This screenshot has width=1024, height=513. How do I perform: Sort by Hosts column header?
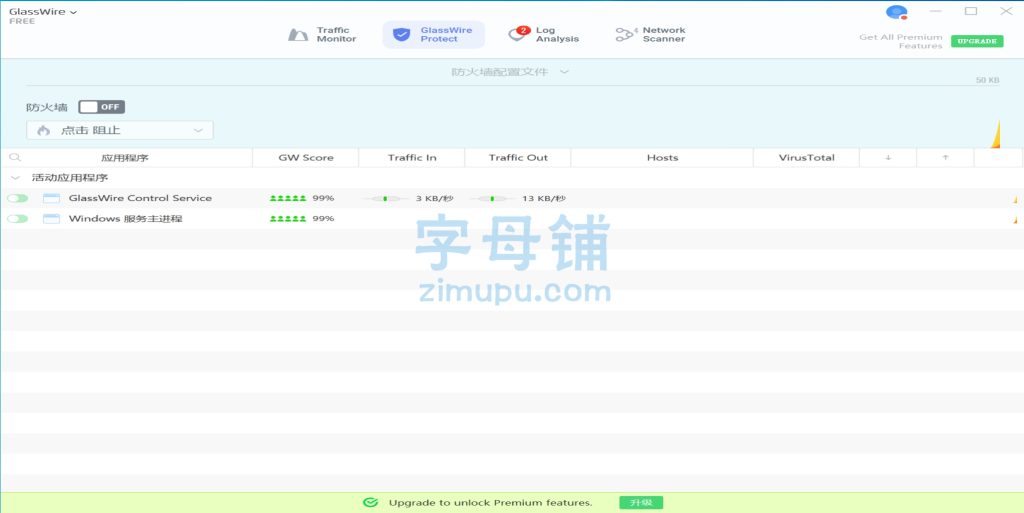(662, 157)
